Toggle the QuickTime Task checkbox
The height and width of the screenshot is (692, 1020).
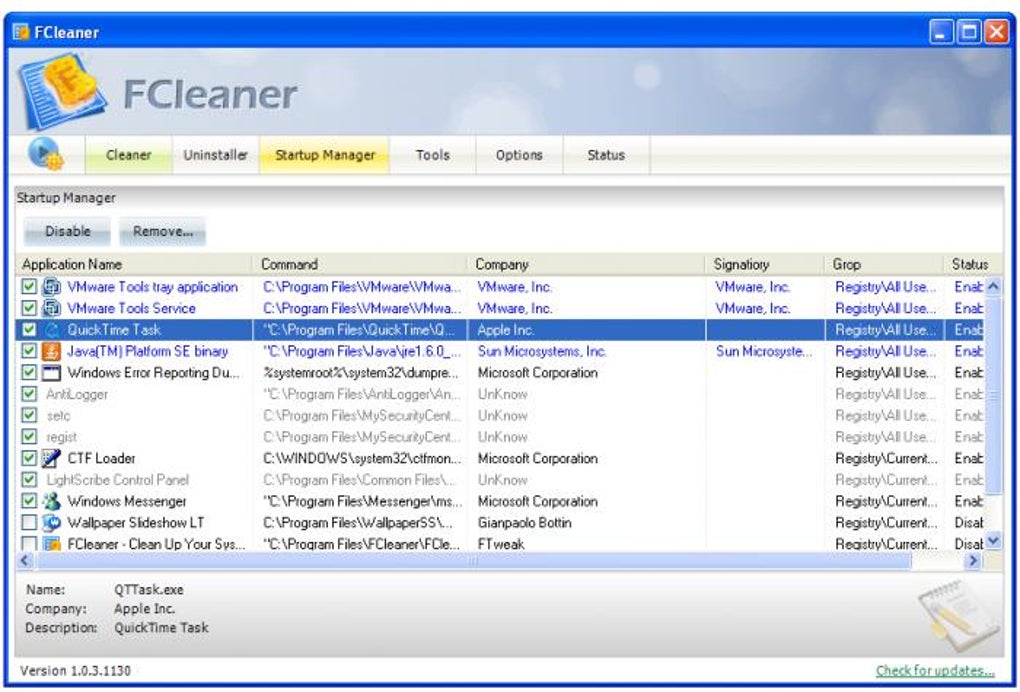tap(29, 330)
